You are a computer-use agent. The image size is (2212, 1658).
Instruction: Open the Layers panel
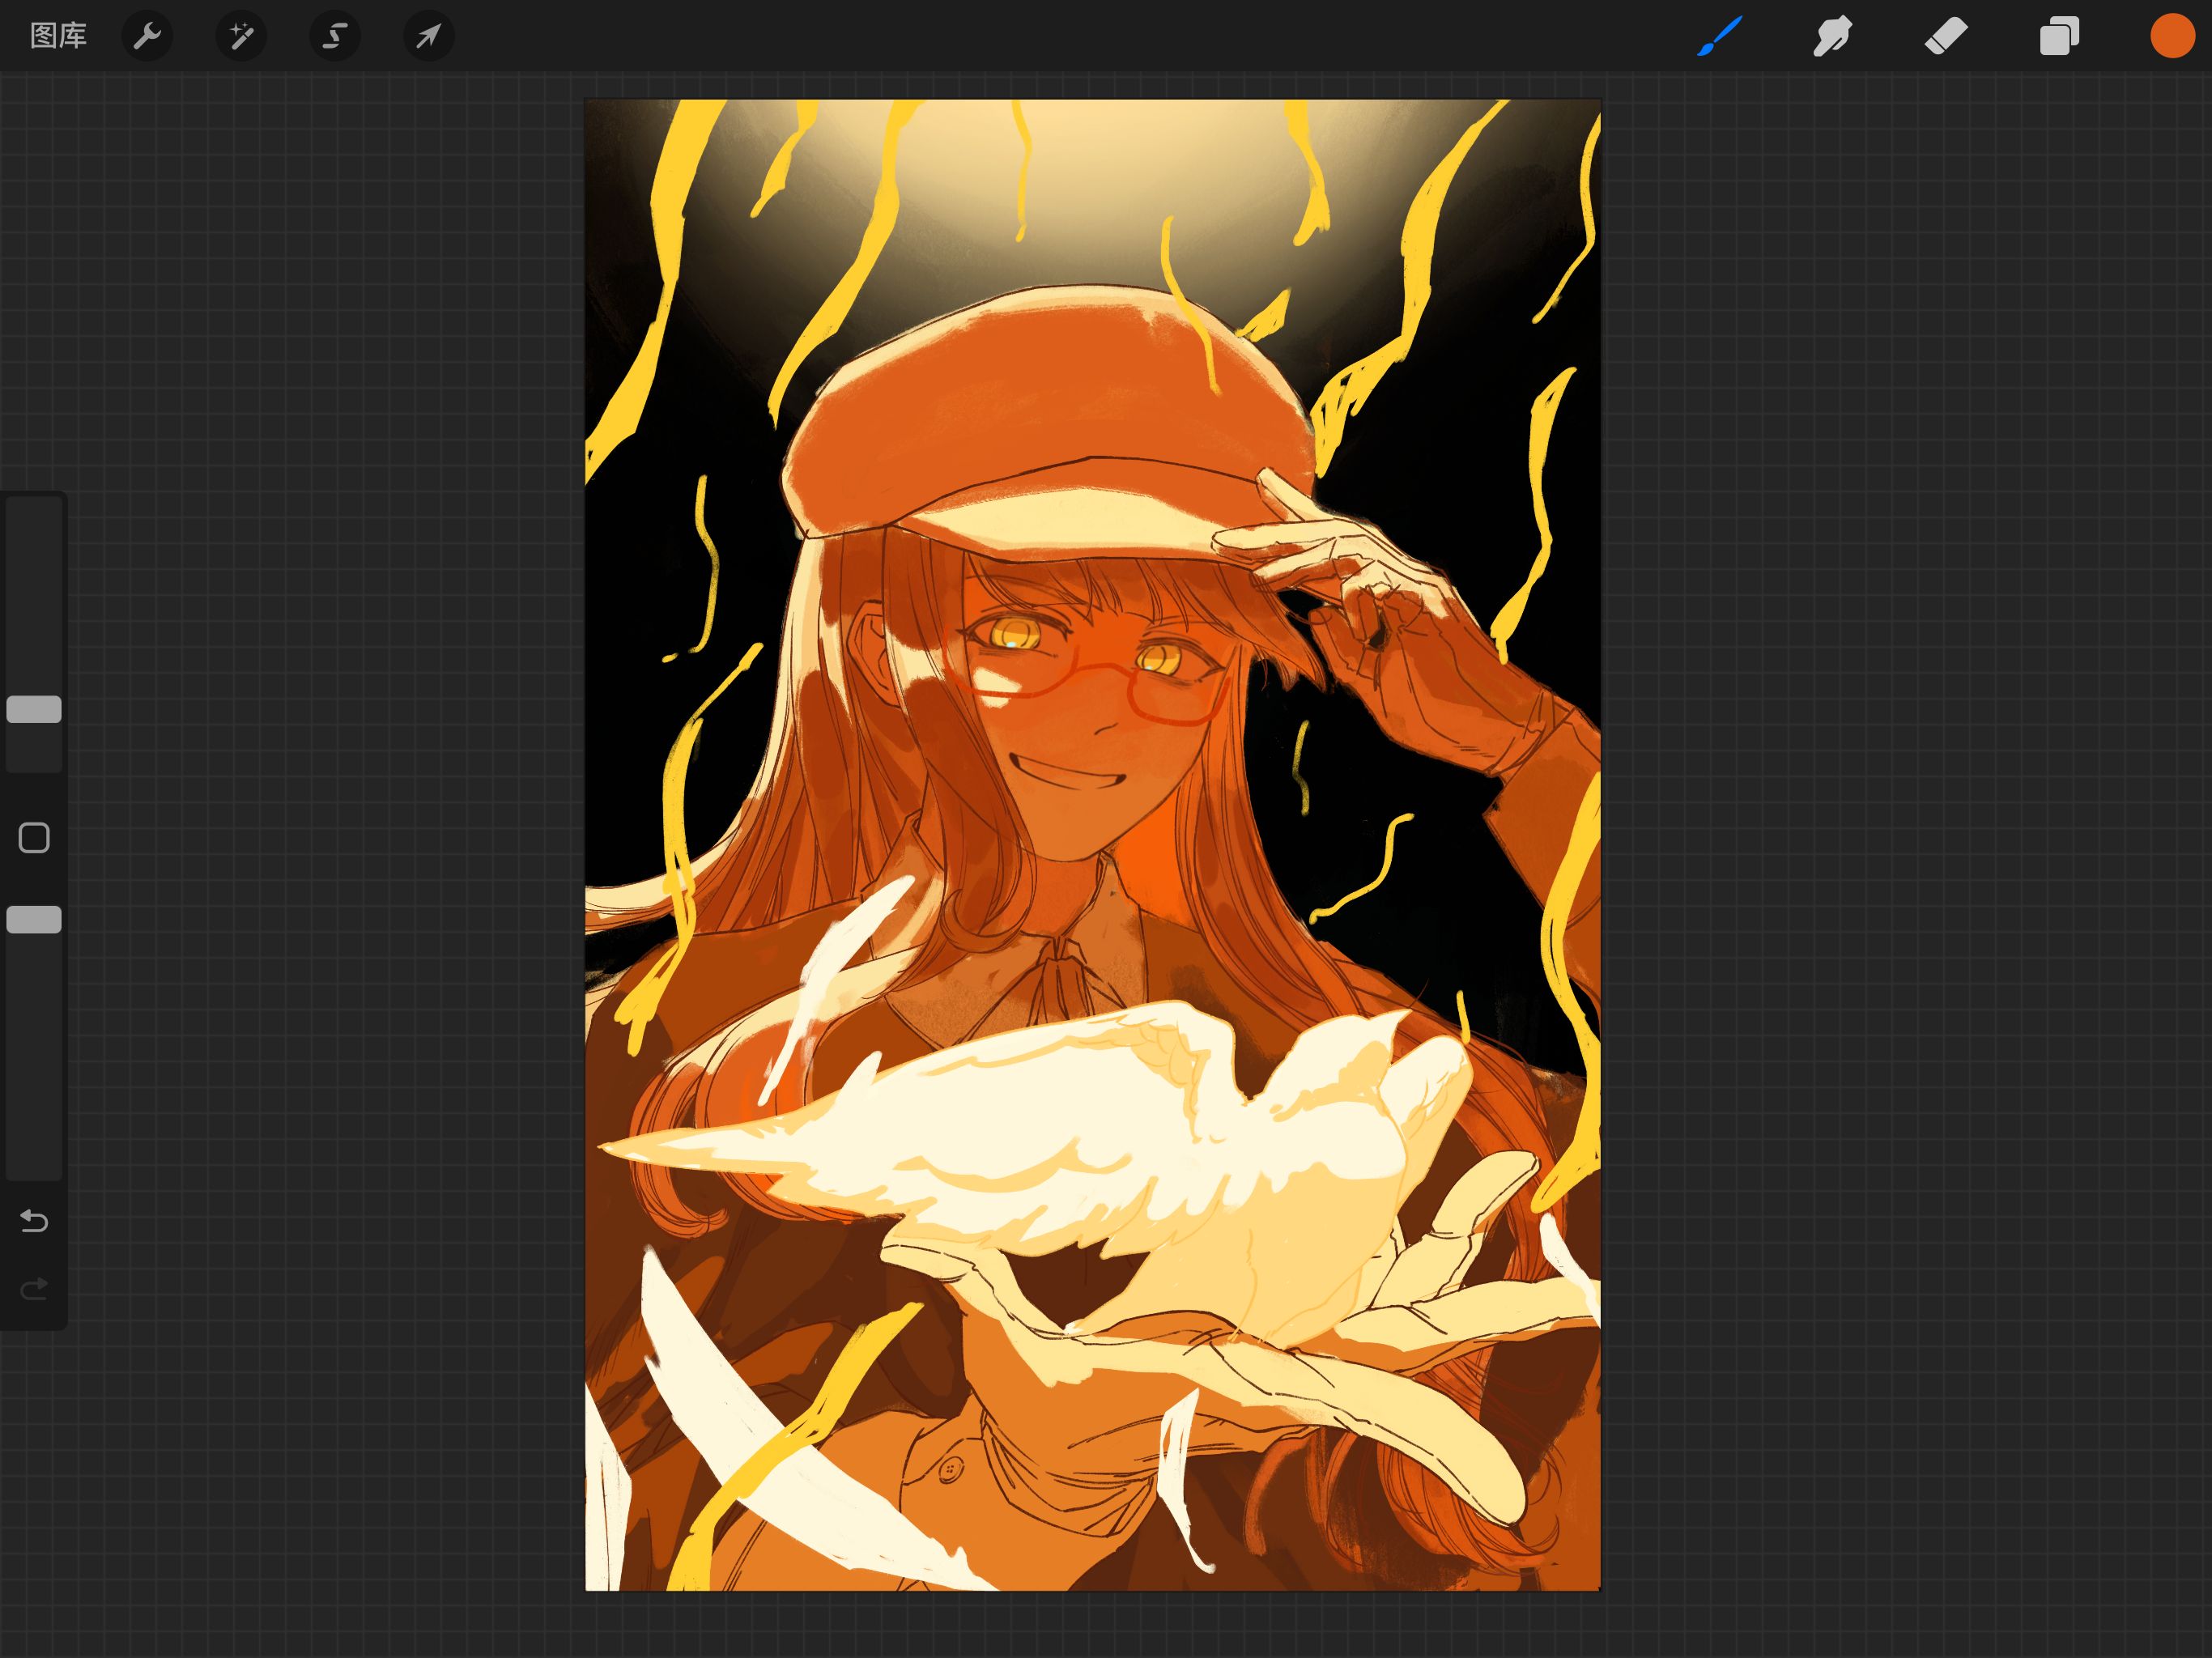(x=2059, y=36)
